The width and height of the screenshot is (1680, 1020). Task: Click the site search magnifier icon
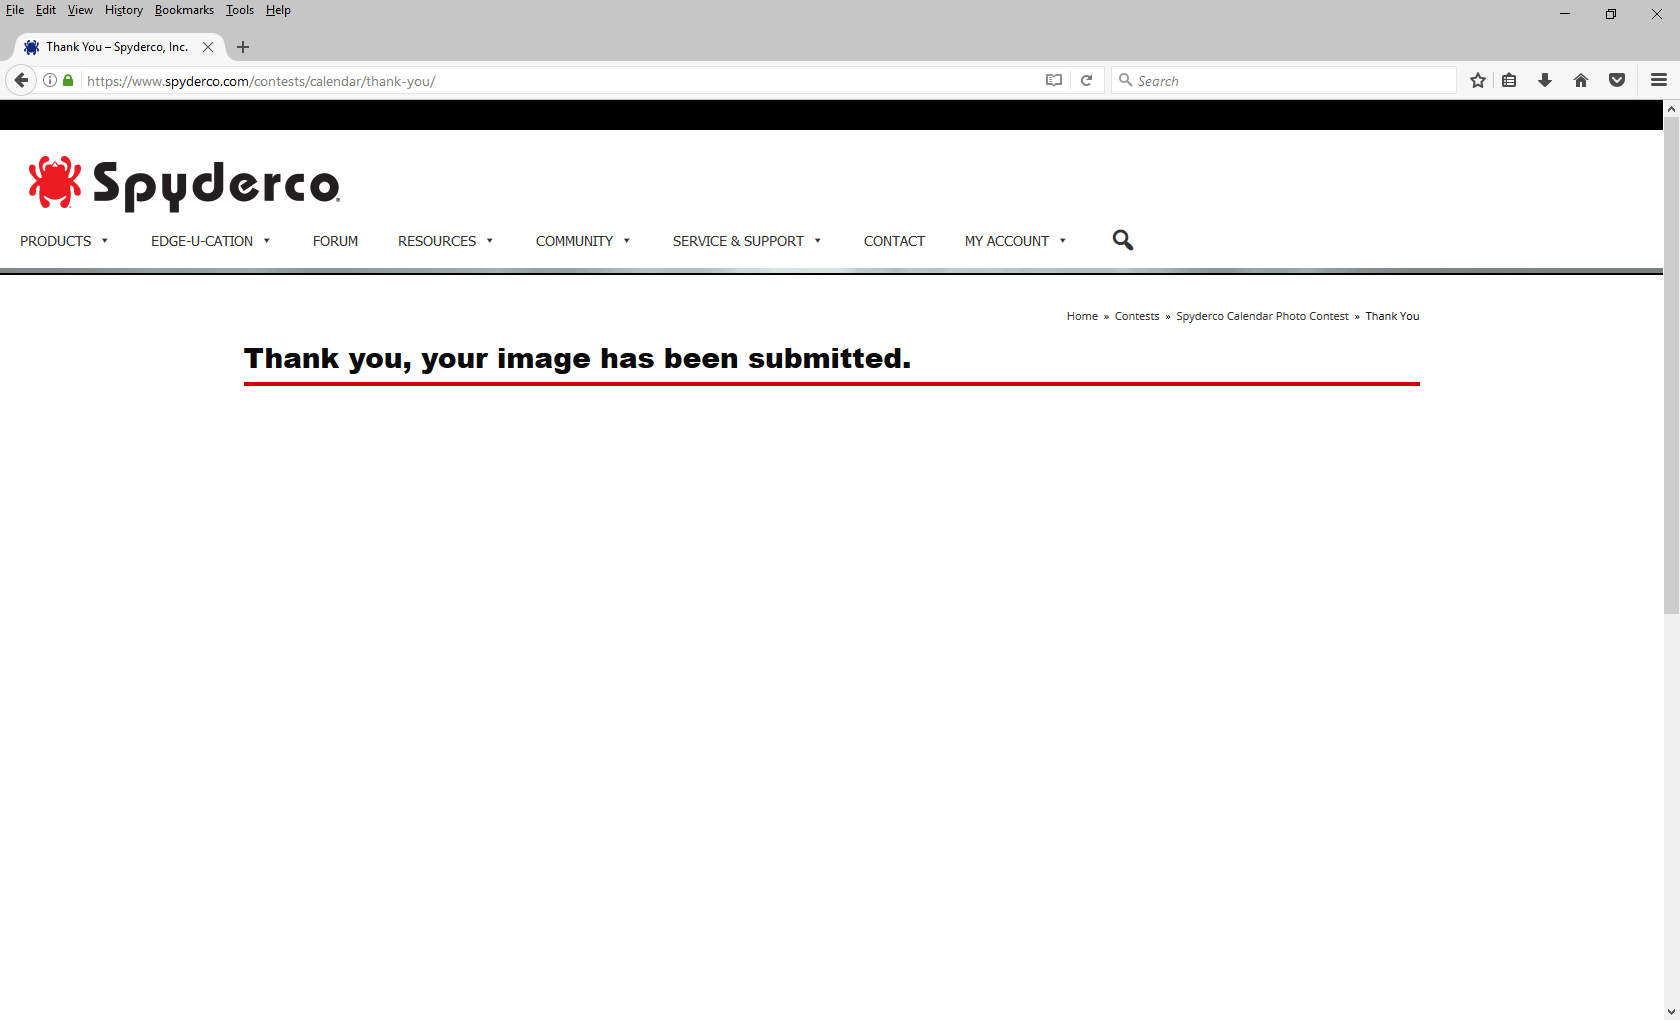pyautogui.click(x=1122, y=240)
